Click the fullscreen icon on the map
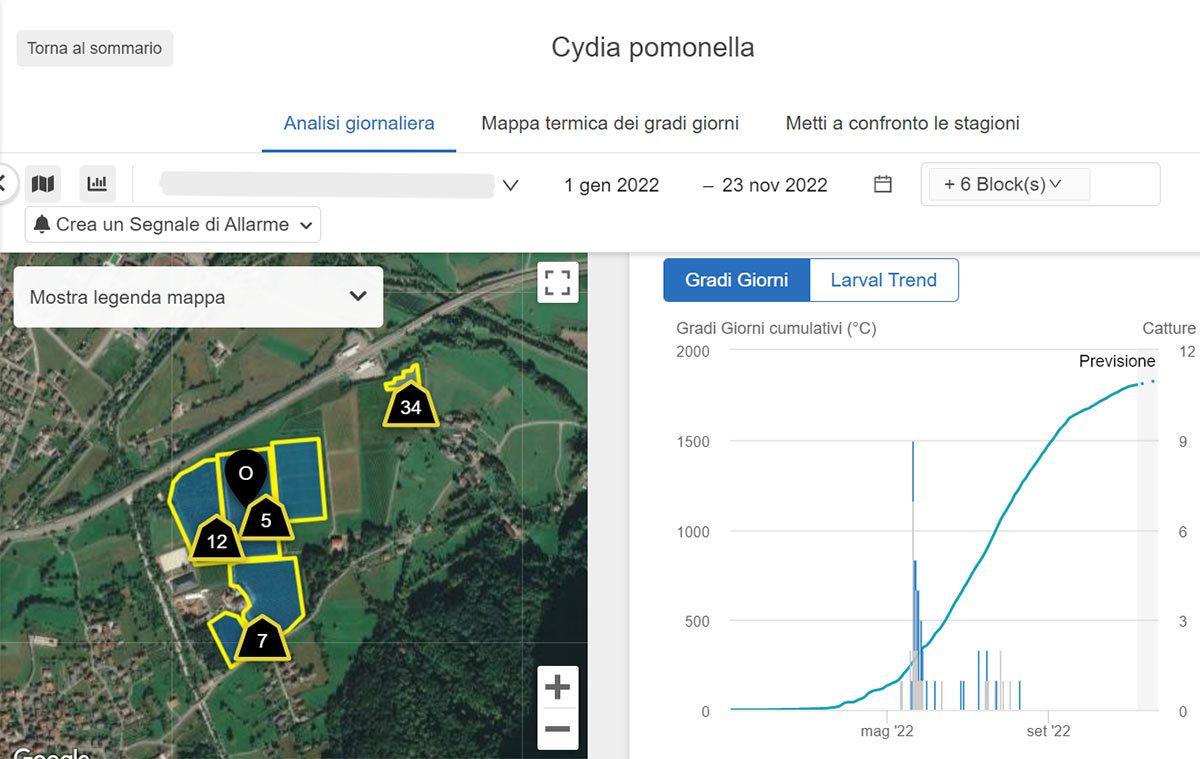This screenshot has height=759, width=1200. 557,282
